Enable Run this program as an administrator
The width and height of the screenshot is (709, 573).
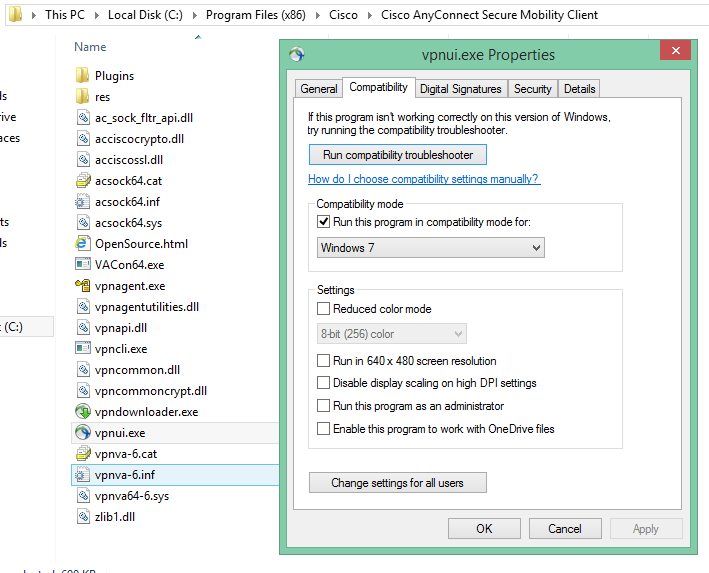[x=323, y=405]
